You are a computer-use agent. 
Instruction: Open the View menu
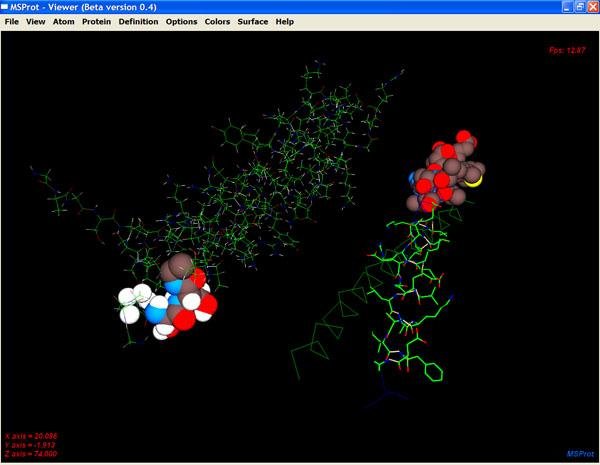pyautogui.click(x=36, y=22)
